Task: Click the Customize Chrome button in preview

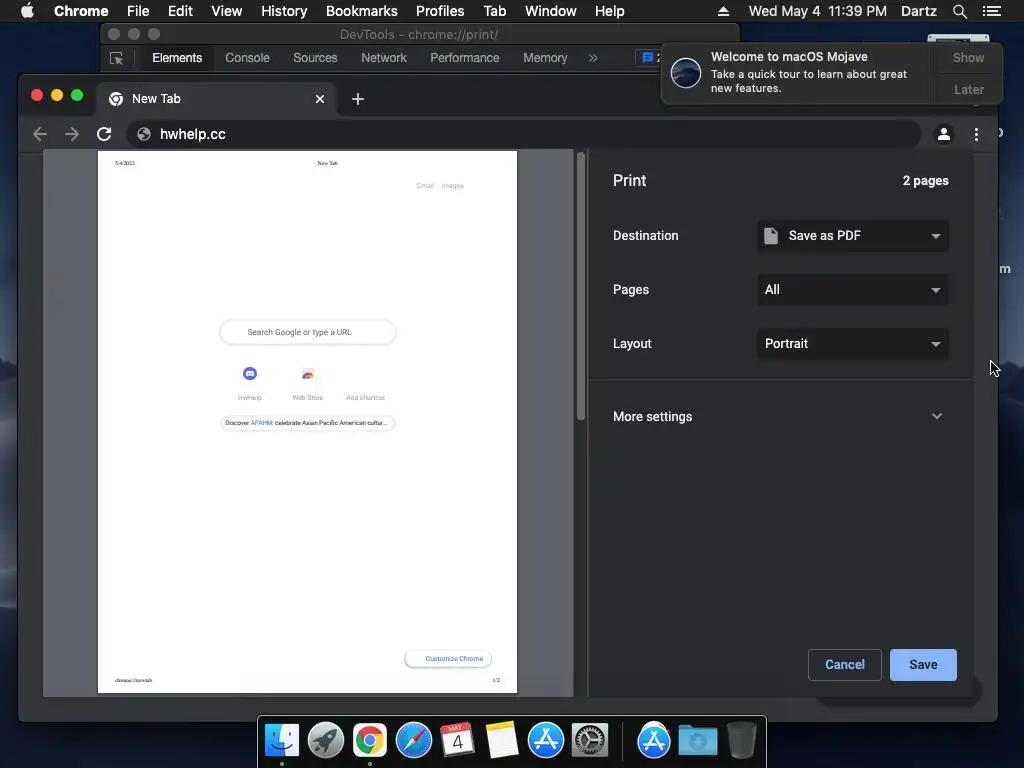Action: [448, 658]
